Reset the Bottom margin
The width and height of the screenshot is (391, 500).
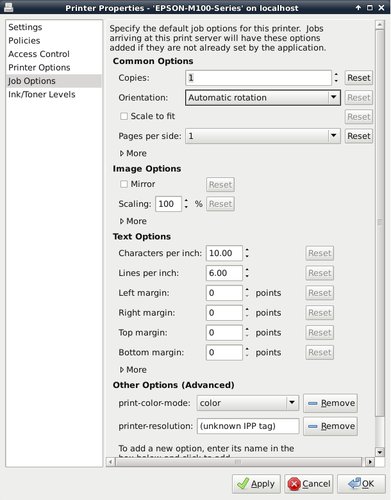tap(320, 352)
